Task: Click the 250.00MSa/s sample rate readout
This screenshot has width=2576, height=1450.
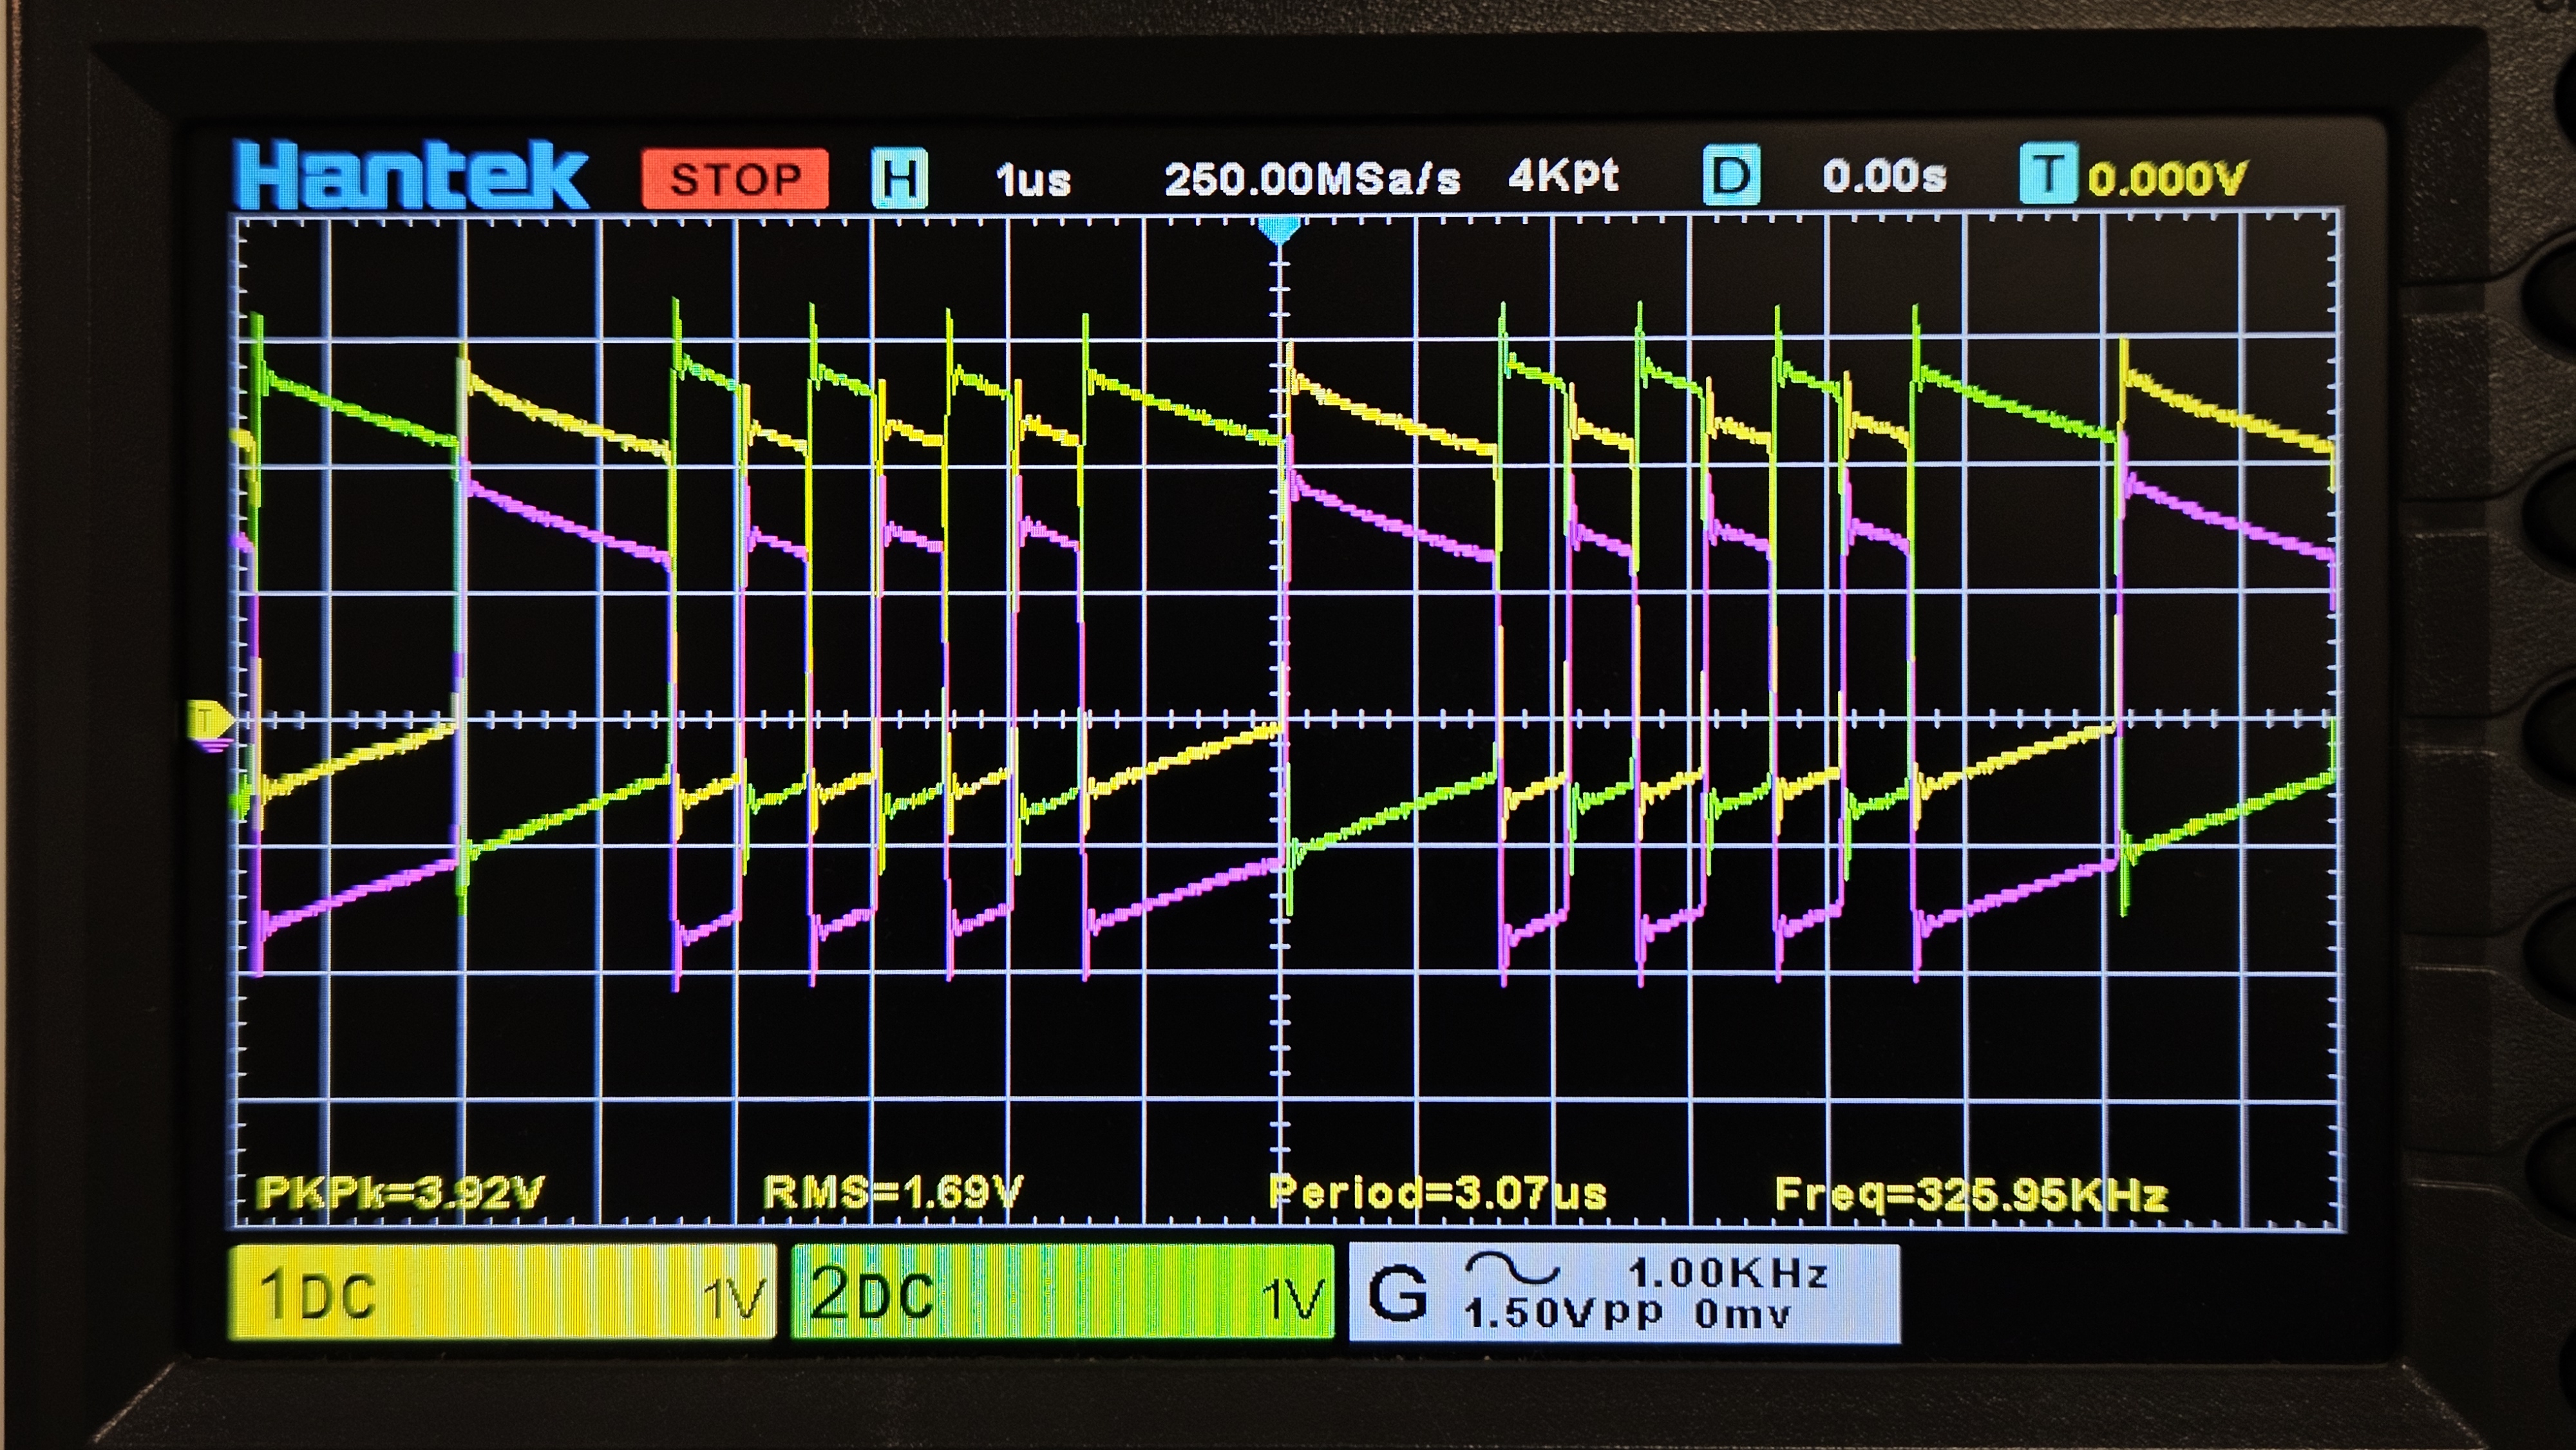Action: point(1312,179)
